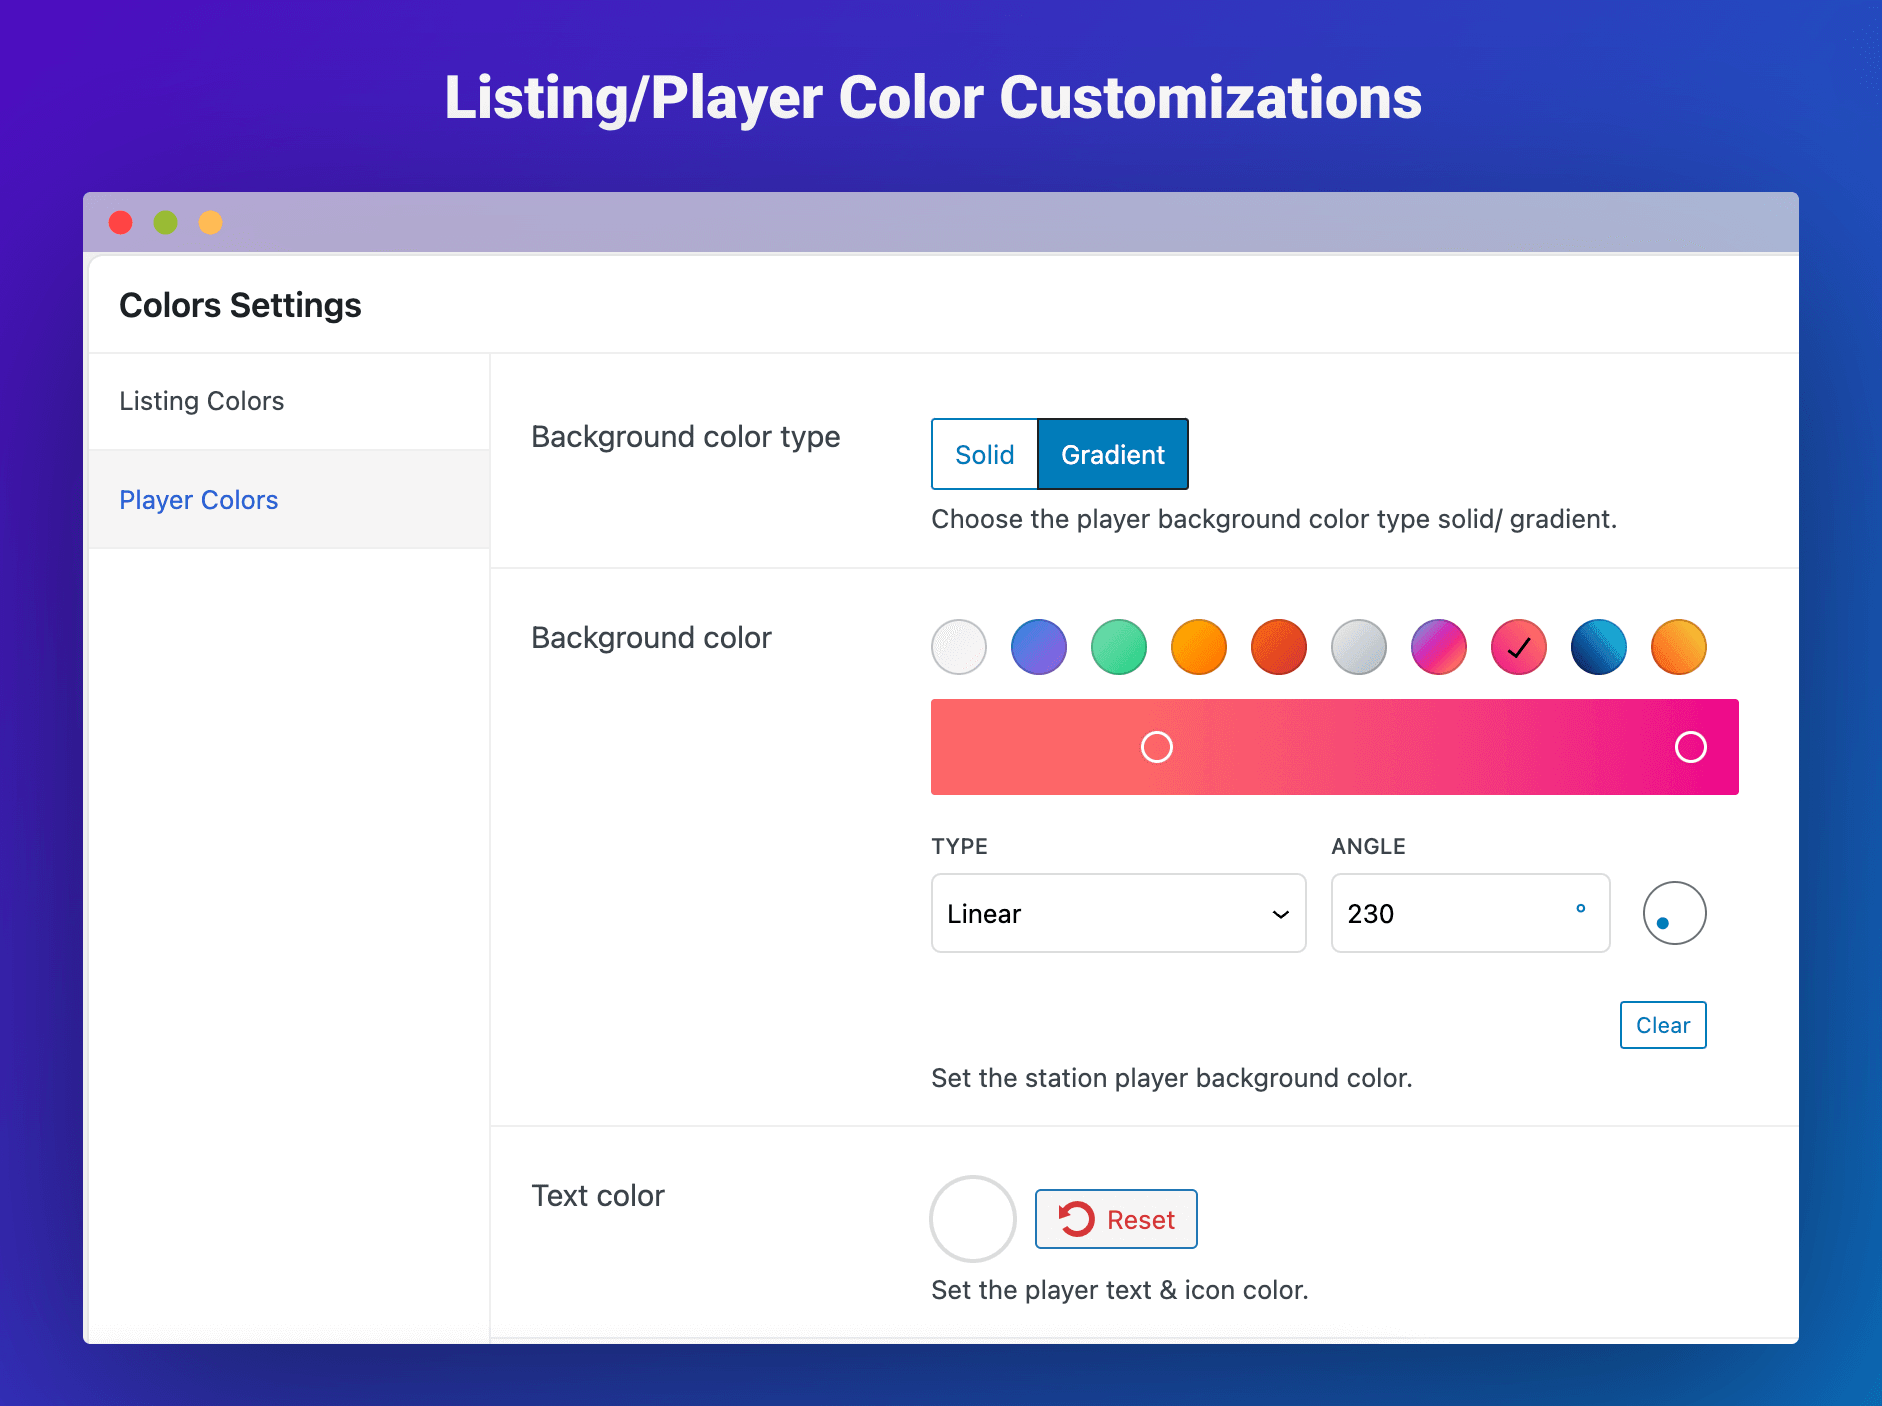Click the circular angle dial control

click(1675, 913)
